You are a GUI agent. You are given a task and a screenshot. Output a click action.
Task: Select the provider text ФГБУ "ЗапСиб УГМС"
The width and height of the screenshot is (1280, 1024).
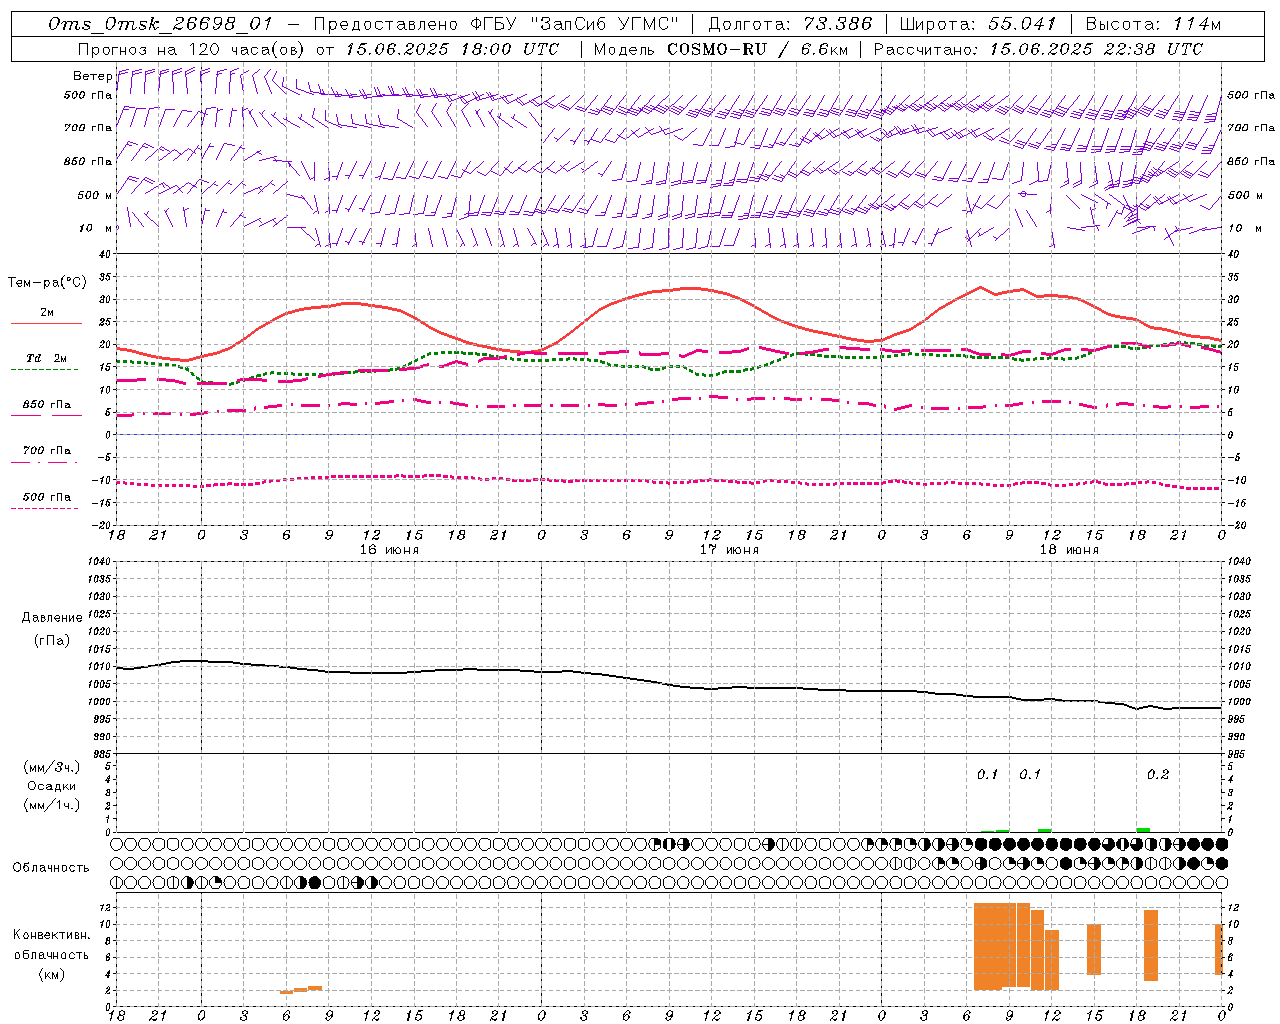coord(575,24)
